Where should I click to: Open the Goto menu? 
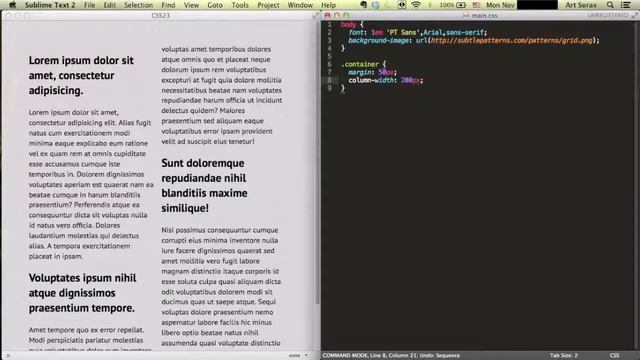pyautogui.click(x=215, y=5)
